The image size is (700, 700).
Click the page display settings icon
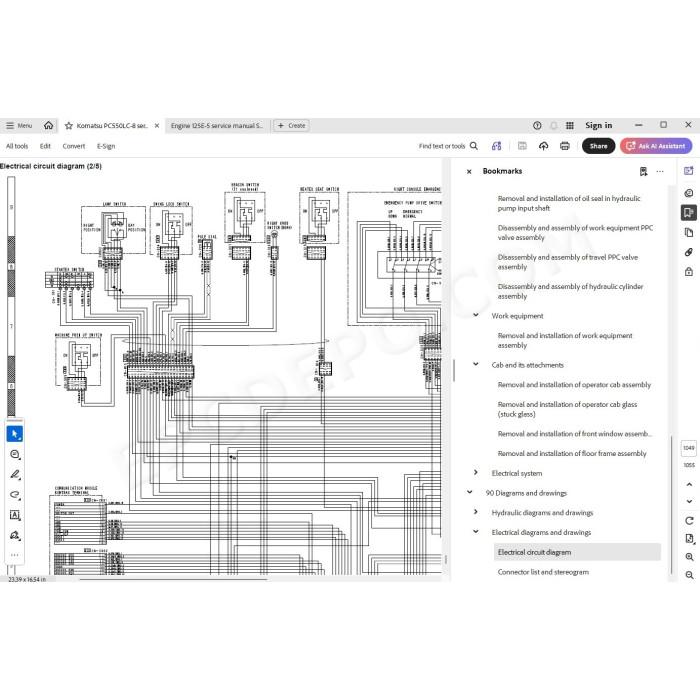click(689, 539)
